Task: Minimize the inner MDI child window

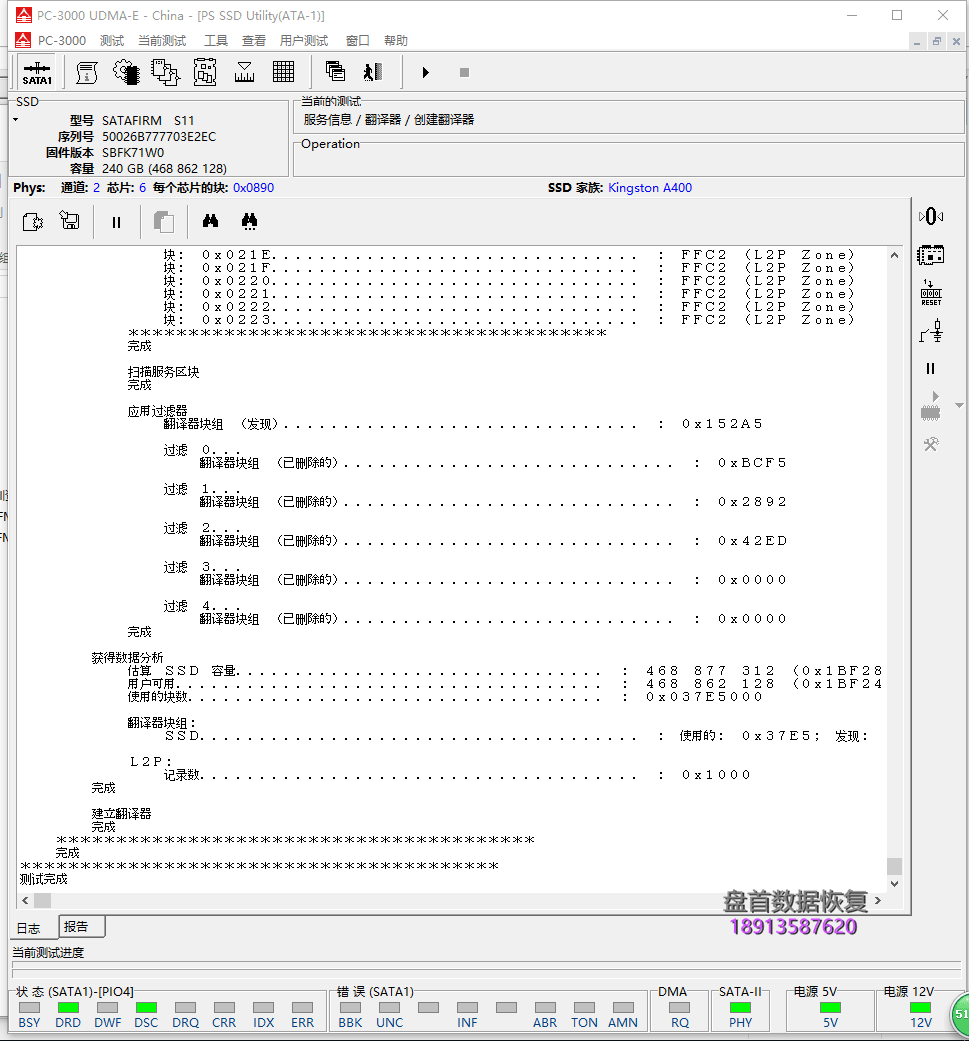Action: point(917,41)
